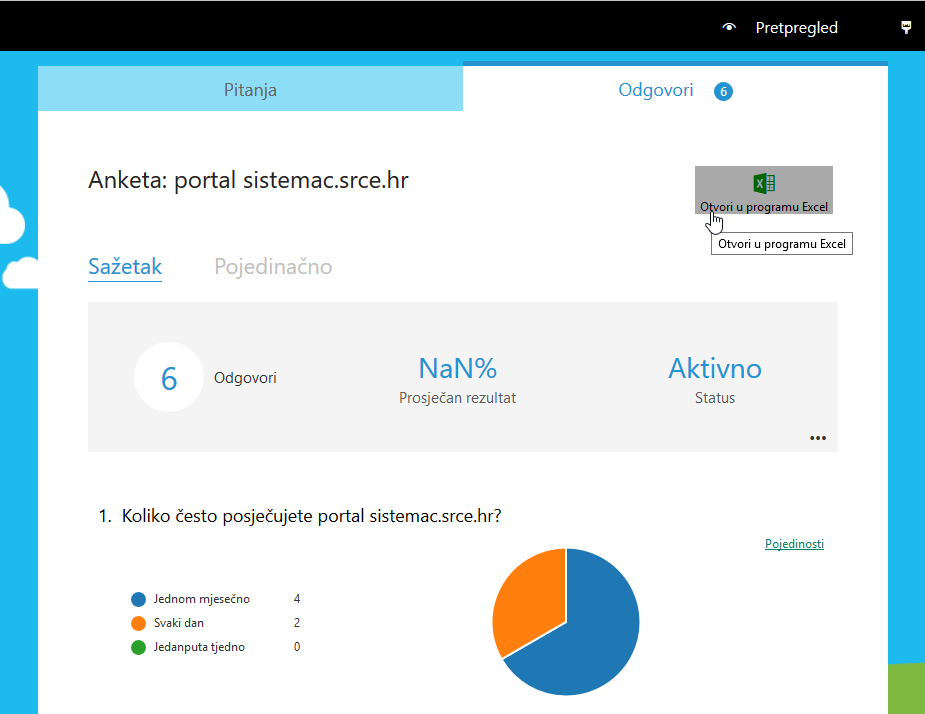Click the blue Jednom mjesečno legend dot
Viewport: 925px width, 714px height.
pyautogui.click(x=139, y=600)
